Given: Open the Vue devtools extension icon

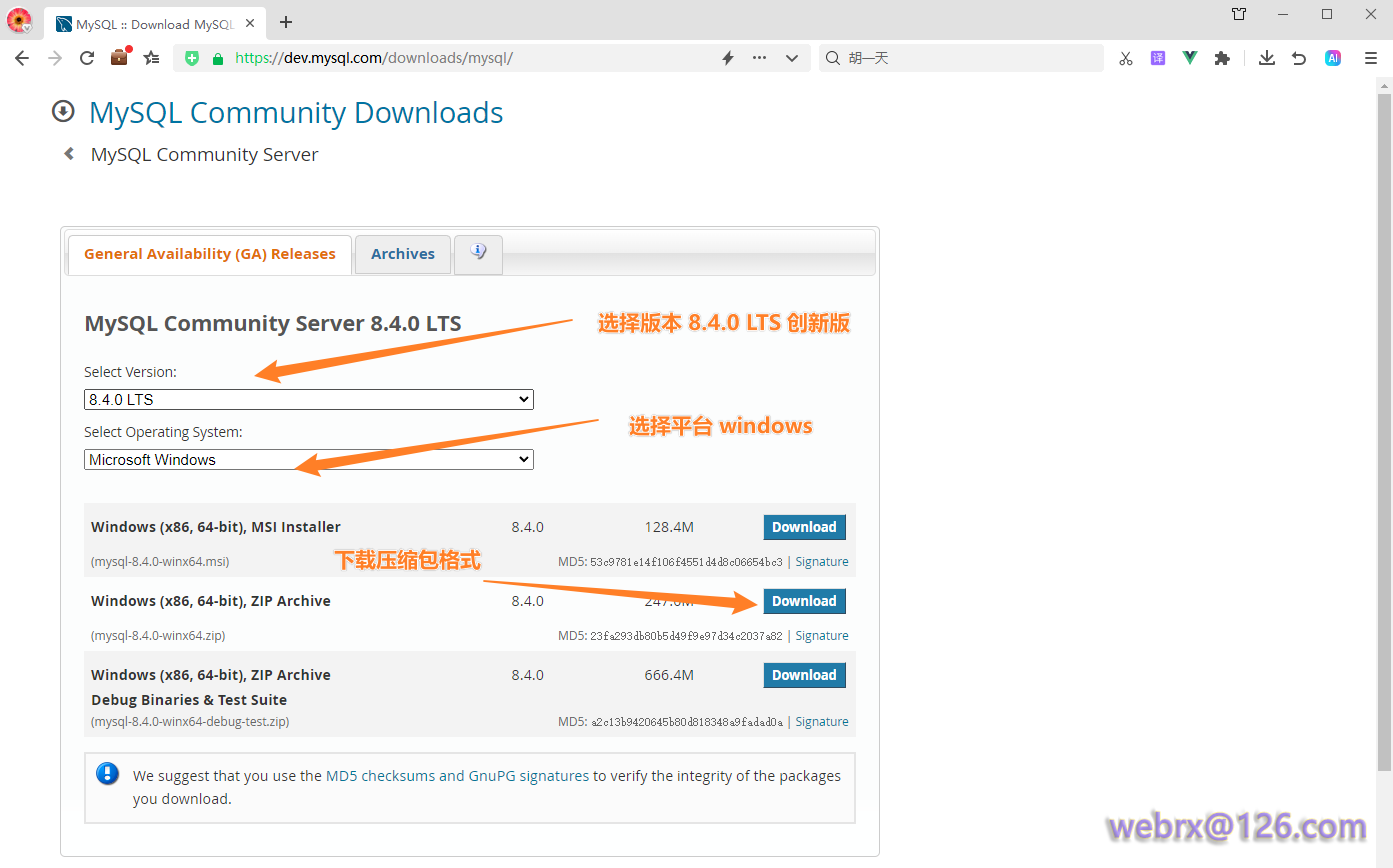Looking at the screenshot, I should click(x=1190, y=58).
